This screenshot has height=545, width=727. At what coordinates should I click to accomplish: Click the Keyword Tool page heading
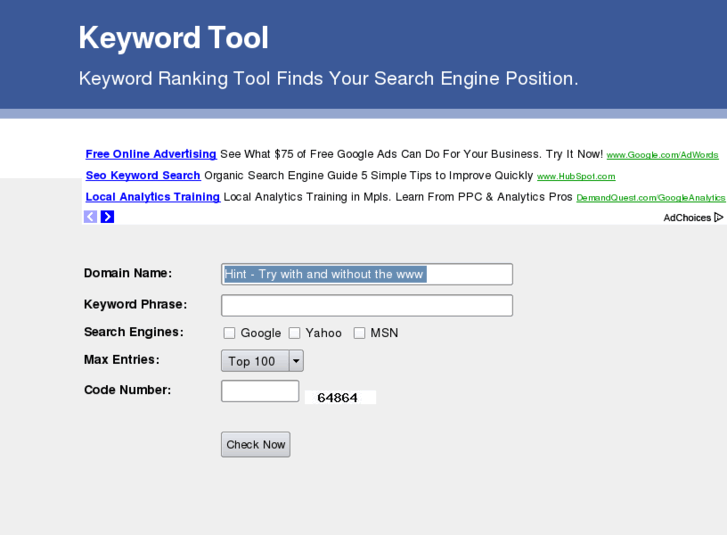pos(174,38)
